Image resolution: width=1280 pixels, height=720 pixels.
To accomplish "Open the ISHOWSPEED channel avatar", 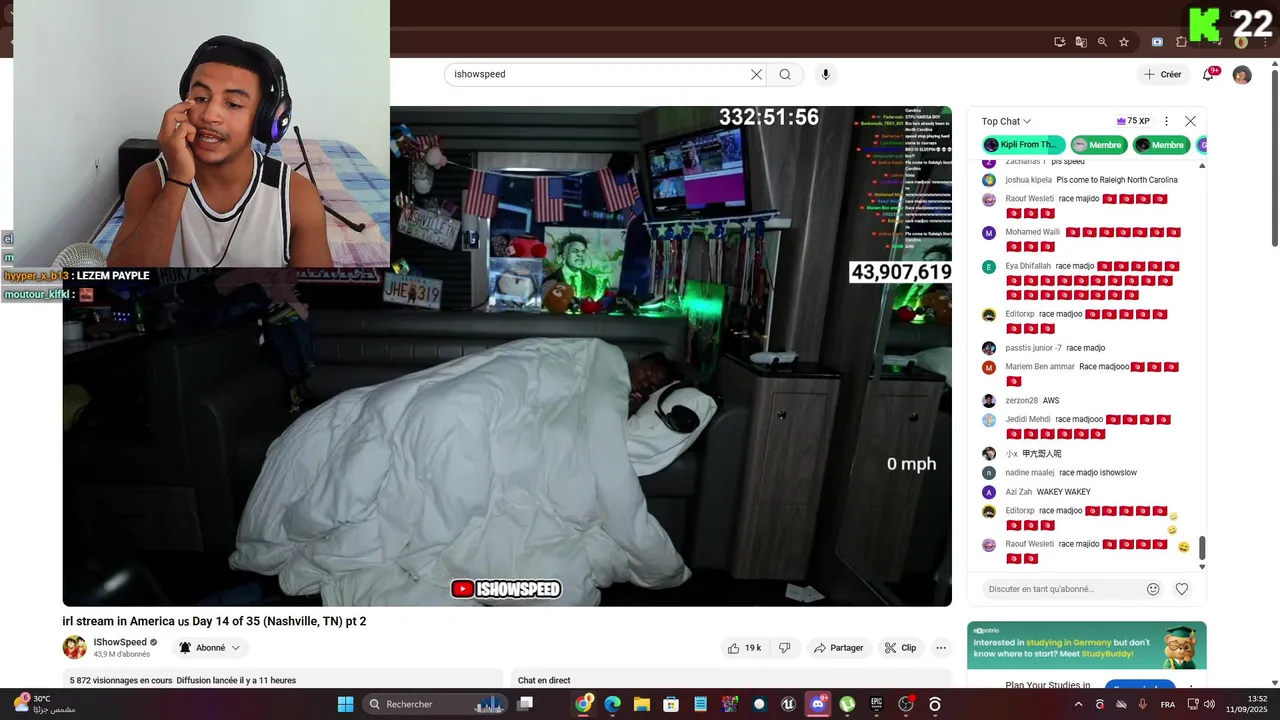I will click(x=75, y=647).
